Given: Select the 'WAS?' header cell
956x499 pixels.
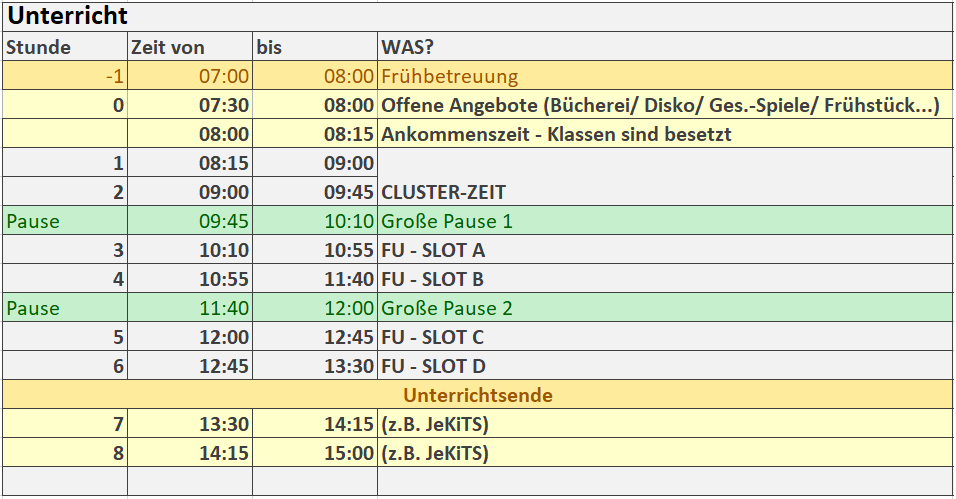Looking at the screenshot, I should 664,47.
